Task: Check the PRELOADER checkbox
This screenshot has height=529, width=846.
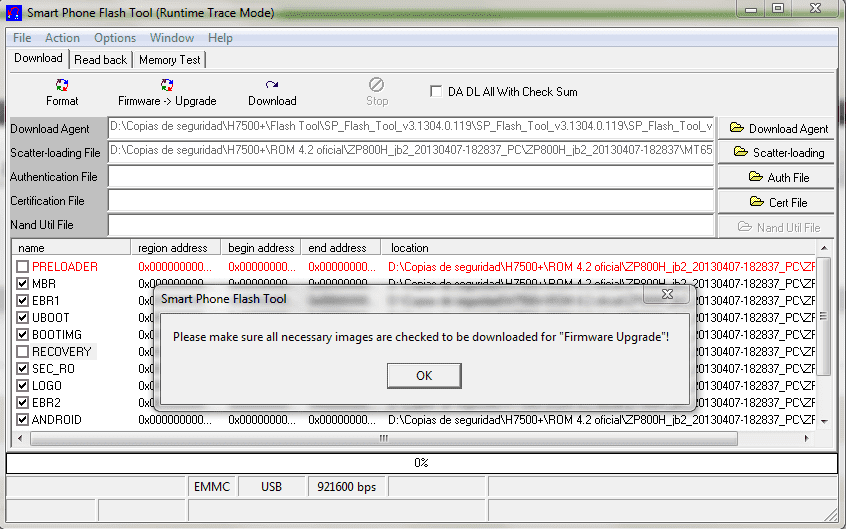Action: click(22, 267)
